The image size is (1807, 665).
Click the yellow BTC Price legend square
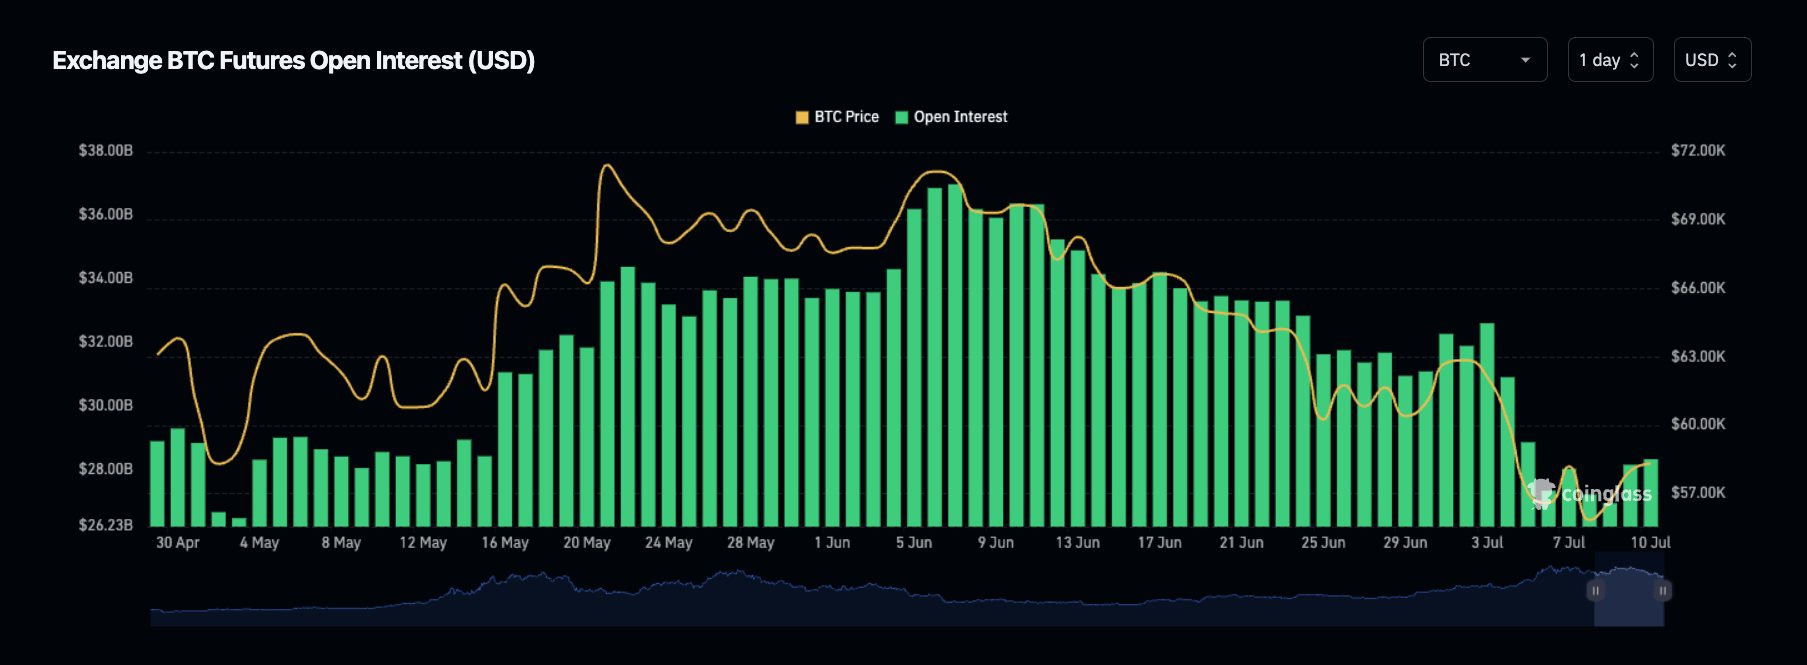[x=802, y=117]
